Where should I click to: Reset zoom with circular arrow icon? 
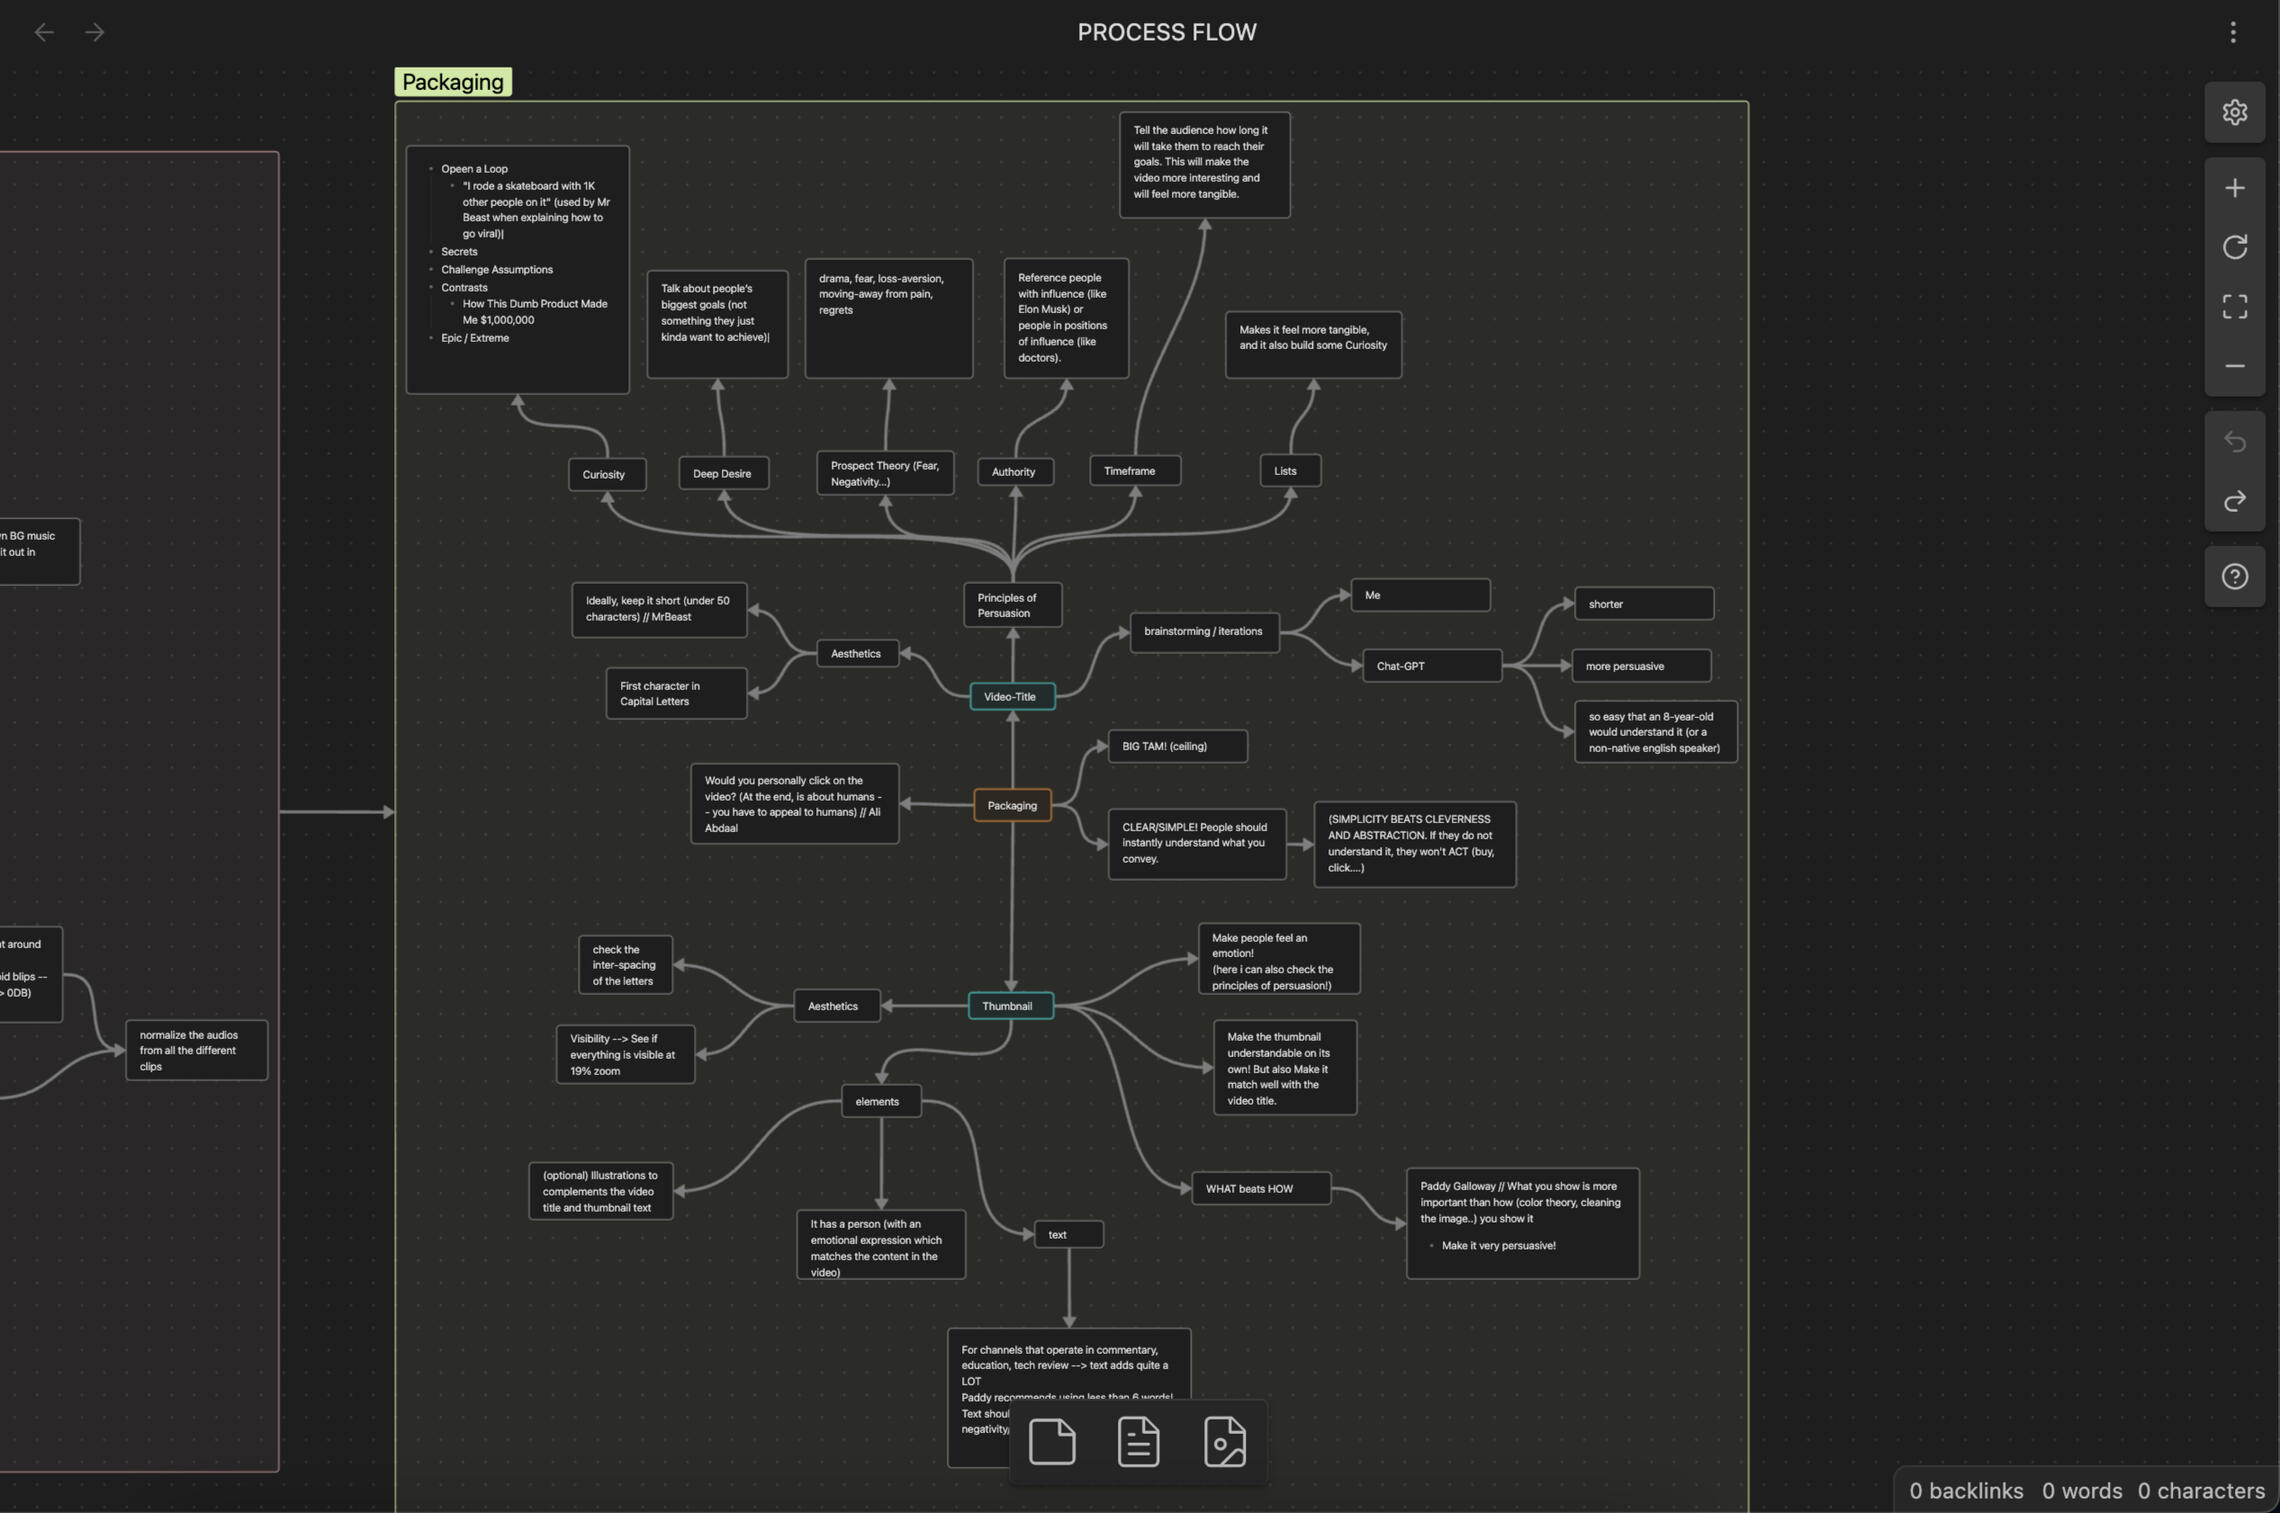(2234, 247)
